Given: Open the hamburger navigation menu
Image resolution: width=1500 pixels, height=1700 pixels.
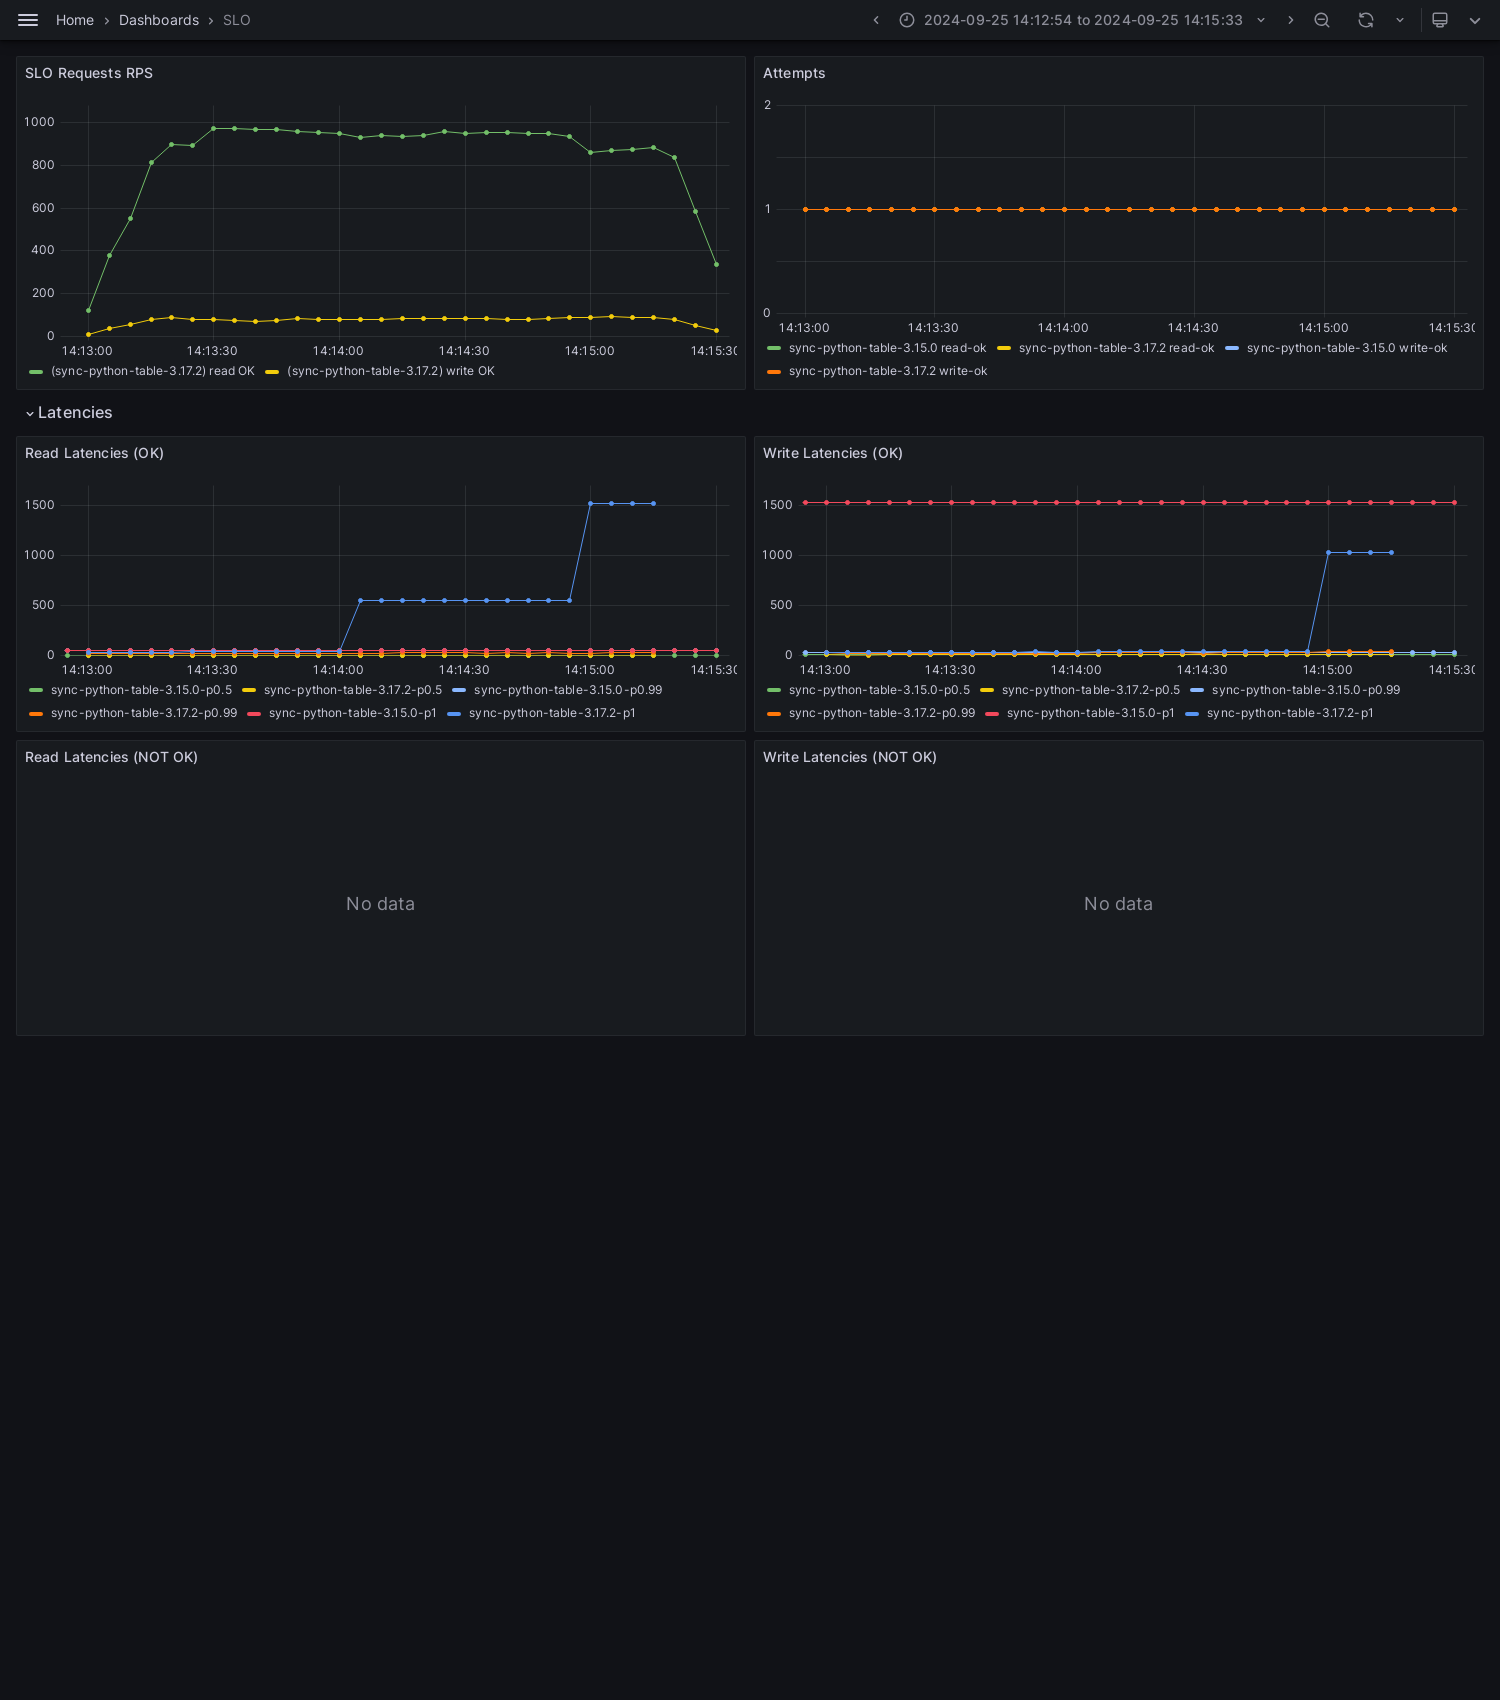Looking at the screenshot, I should coord(28,20).
